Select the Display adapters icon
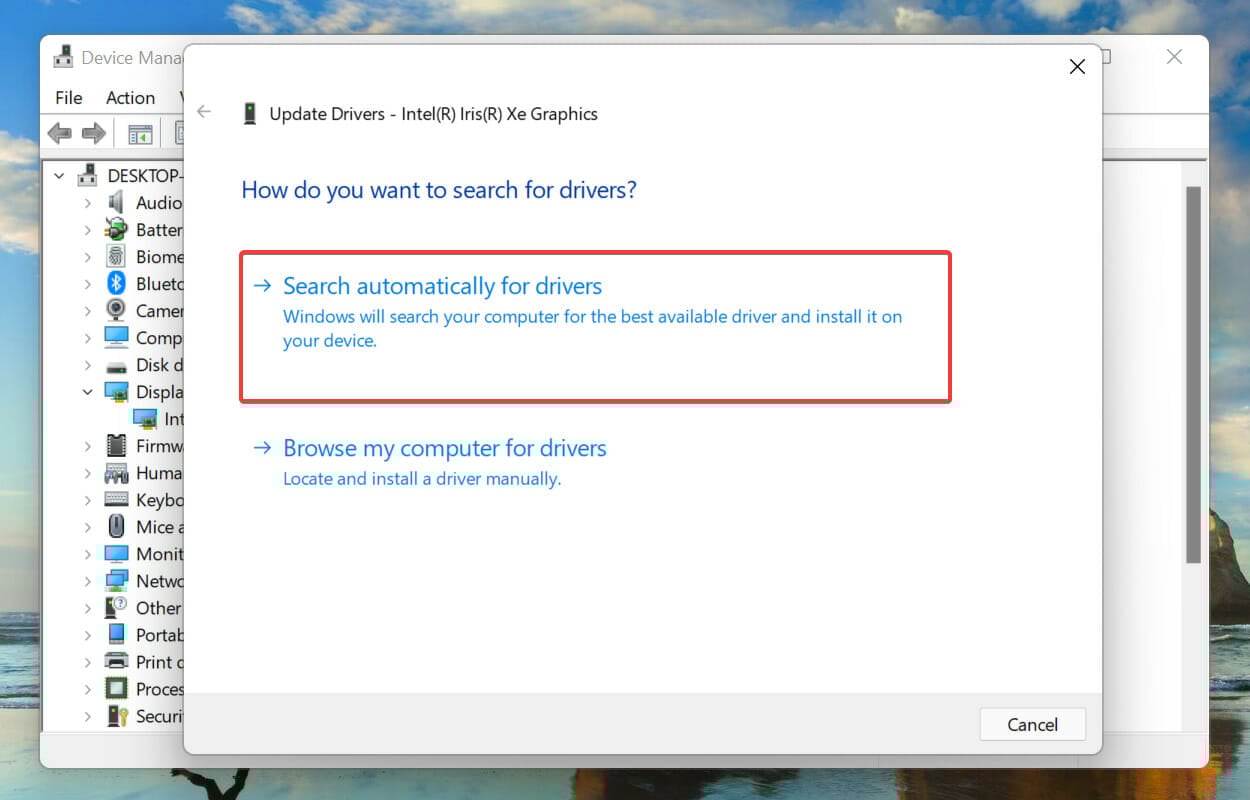The width and height of the screenshot is (1250, 800). [x=117, y=392]
